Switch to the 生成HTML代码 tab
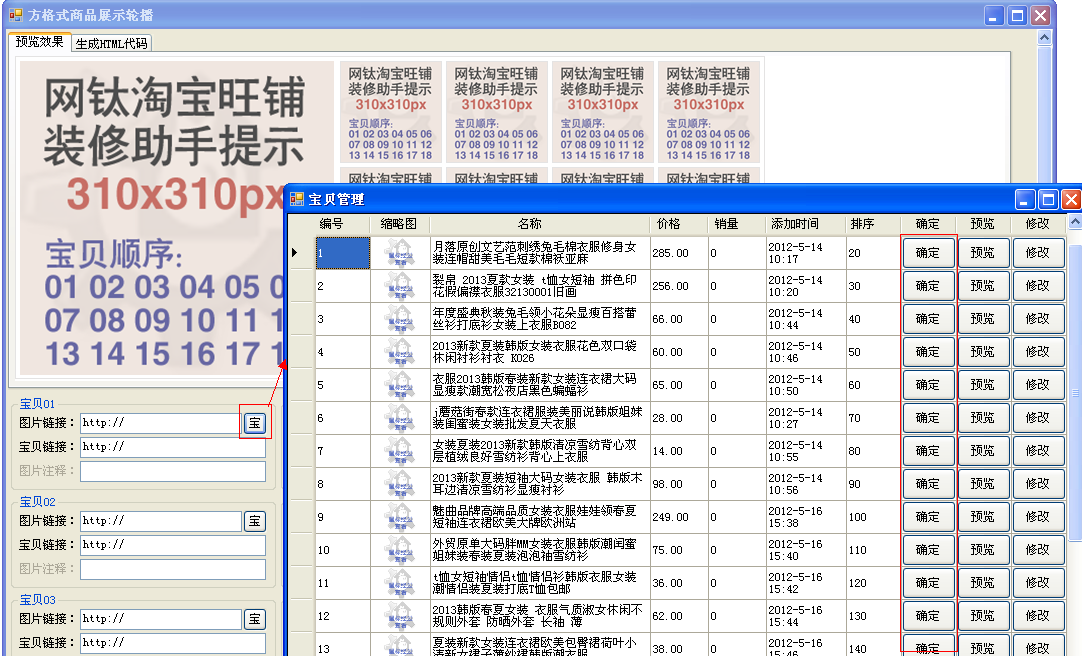The image size is (1082, 656). tap(111, 42)
